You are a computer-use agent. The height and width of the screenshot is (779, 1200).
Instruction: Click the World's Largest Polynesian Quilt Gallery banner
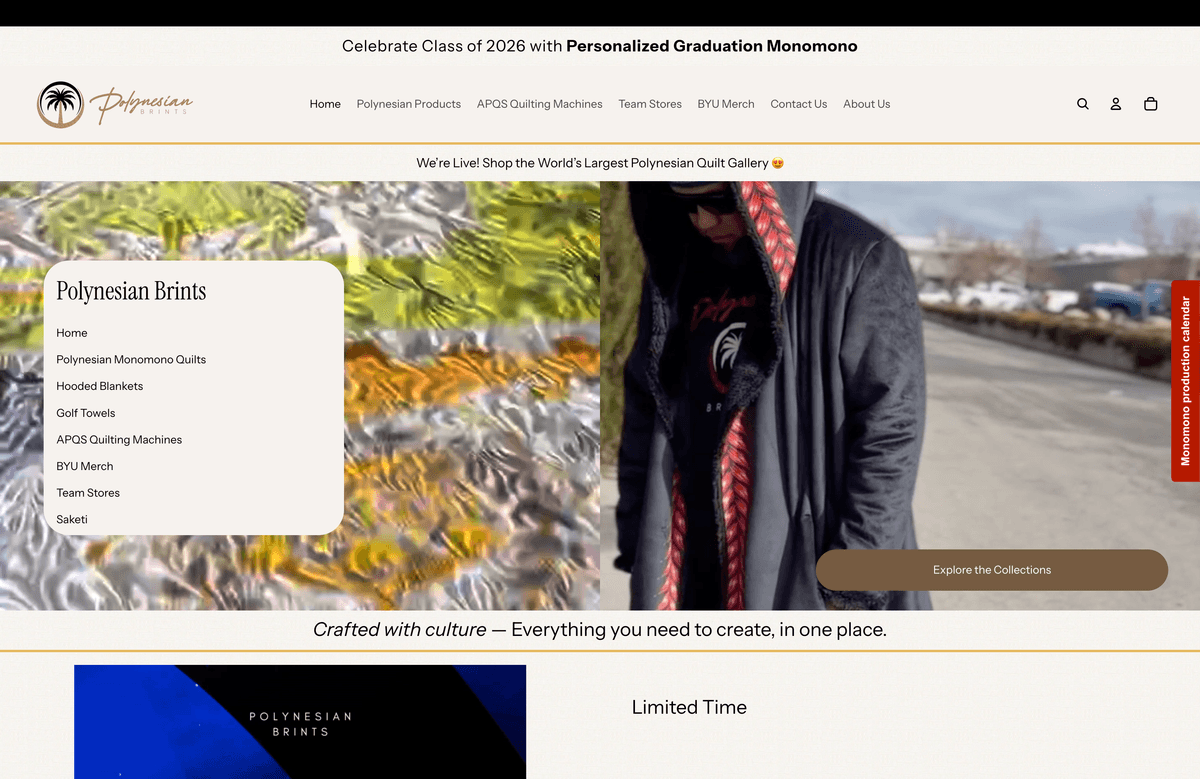click(600, 163)
